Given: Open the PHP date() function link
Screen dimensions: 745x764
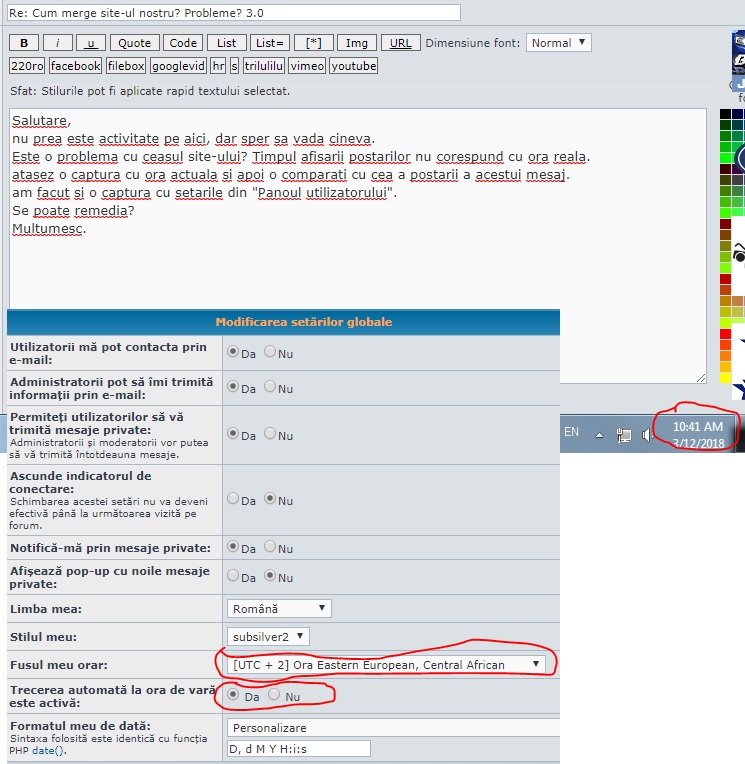Looking at the screenshot, I should pyautogui.click(x=46, y=750).
